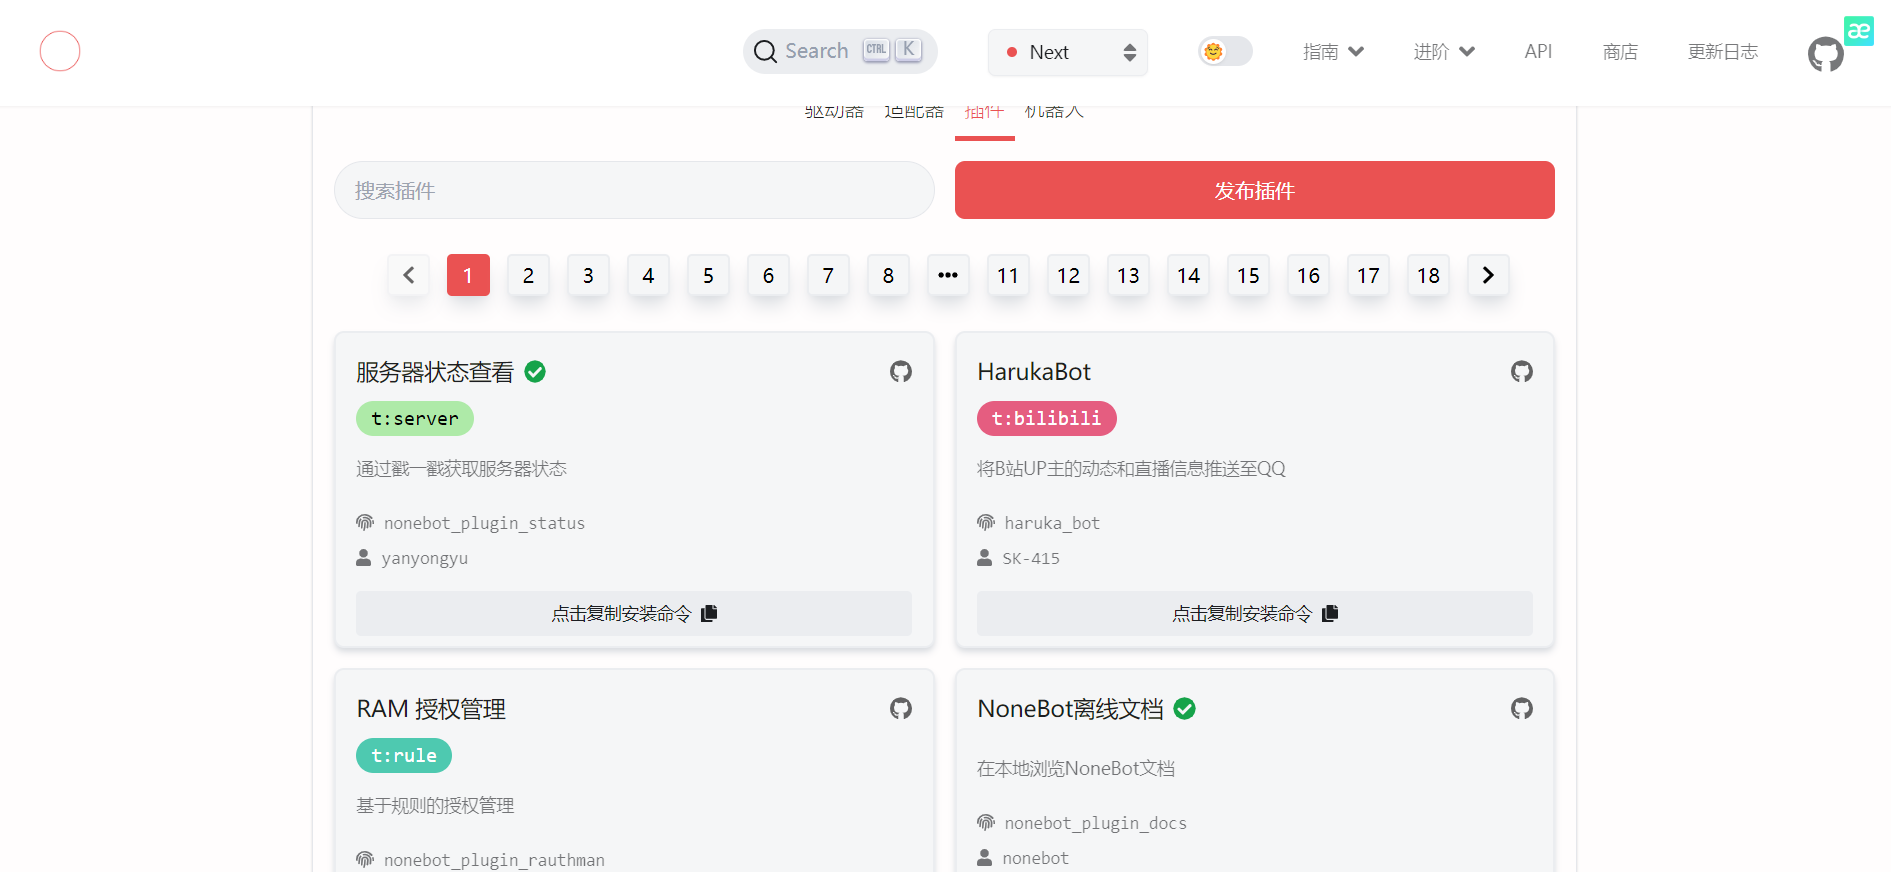This screenshot has height=872, width=1891.
Task: Select pagination page 3
Action: (x=588, y=275)
